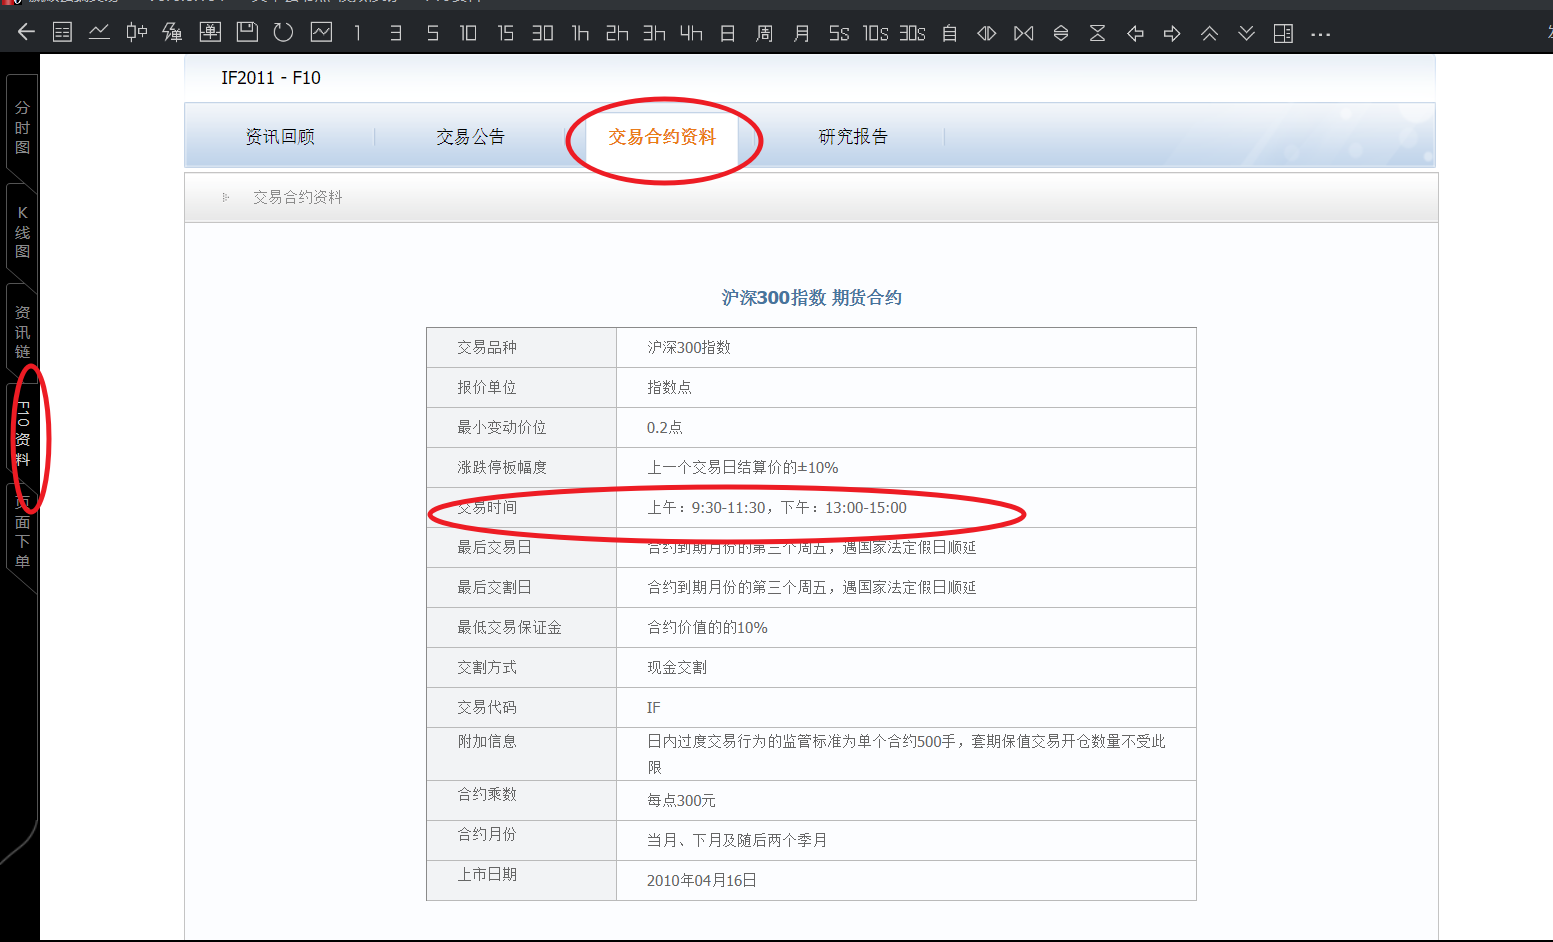The image size is (1553, 942).
Task: Click the boxed 单 order icon
Action: (210, 33)
